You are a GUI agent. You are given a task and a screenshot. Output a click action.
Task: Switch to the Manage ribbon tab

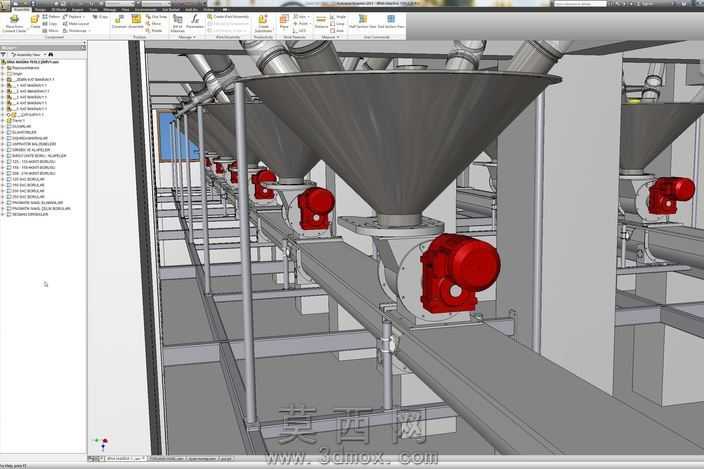point(110,9)
